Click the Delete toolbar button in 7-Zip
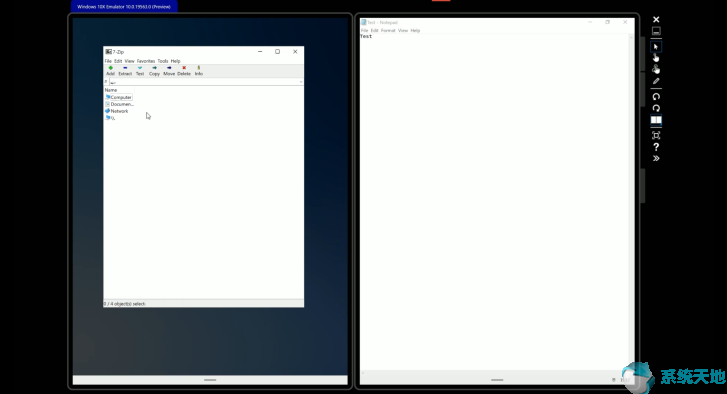 tap(184, 70)
